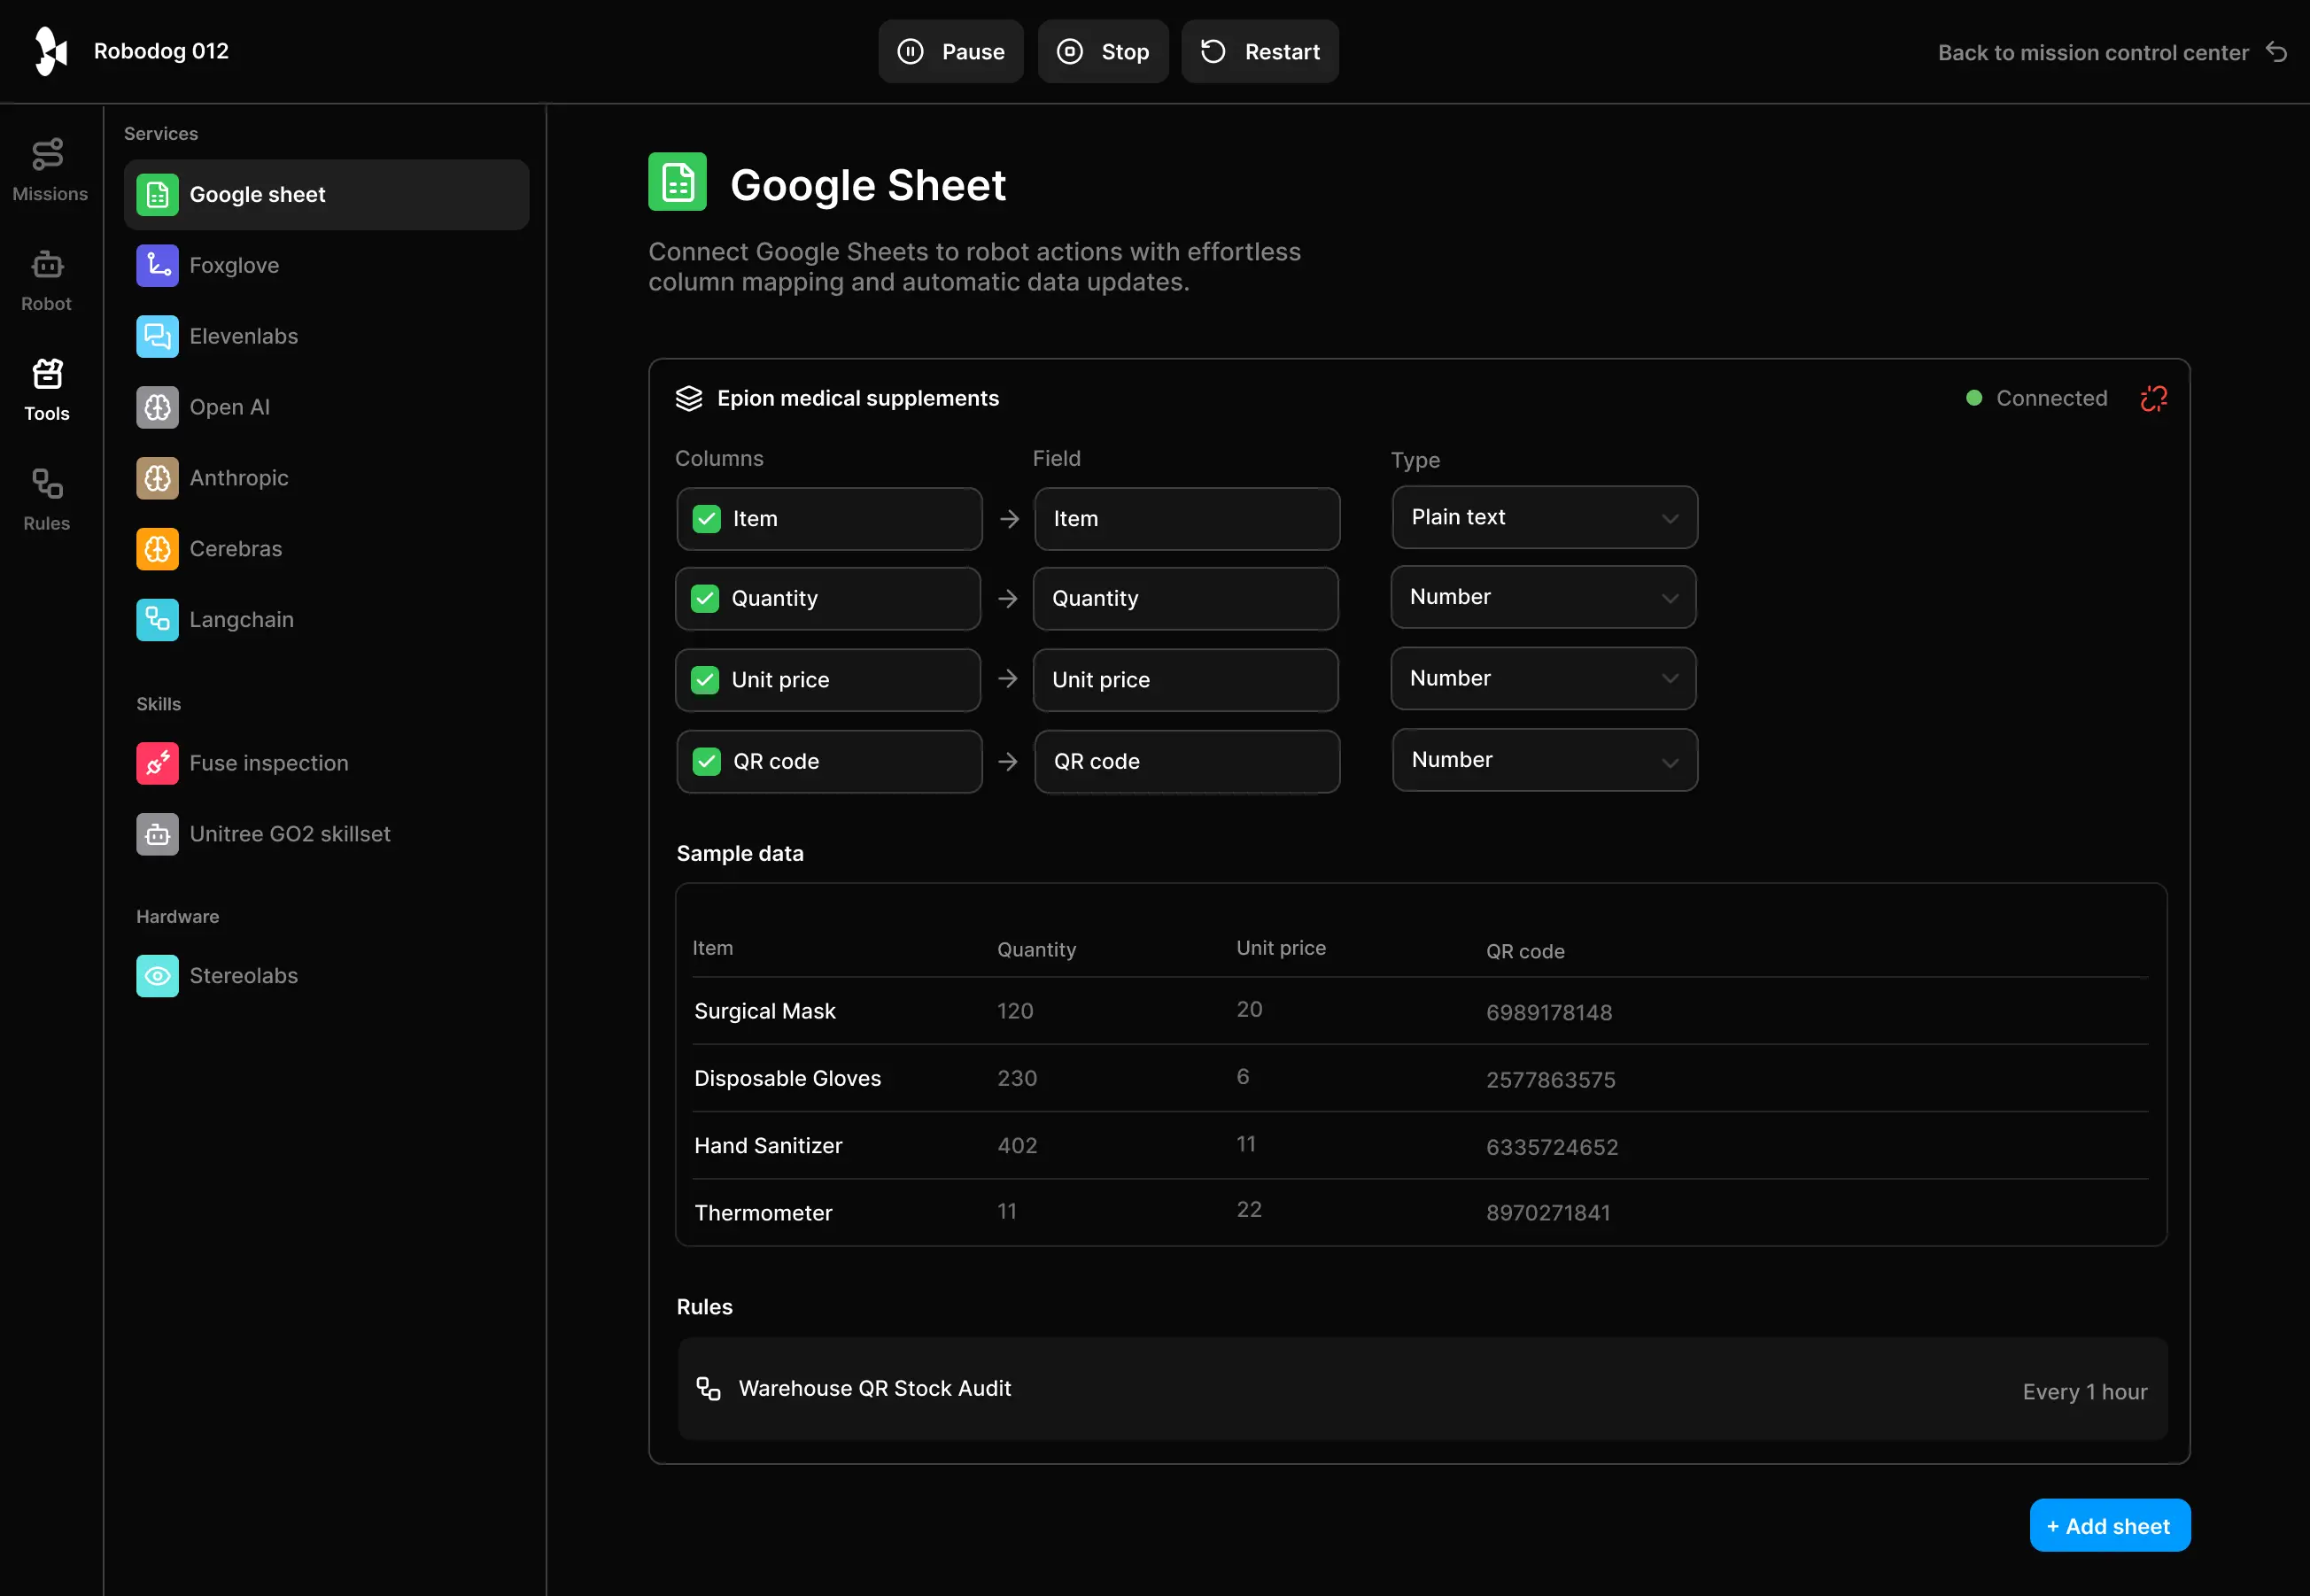
Task: Select the Stereolabs eye icon
Action: coord(157,975)
